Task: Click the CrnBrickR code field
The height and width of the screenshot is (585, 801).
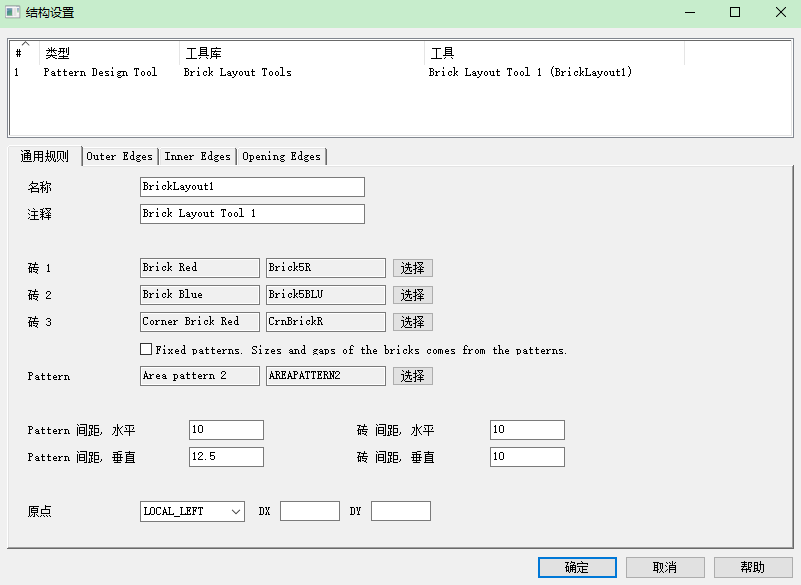Action: tap(326, 322)
